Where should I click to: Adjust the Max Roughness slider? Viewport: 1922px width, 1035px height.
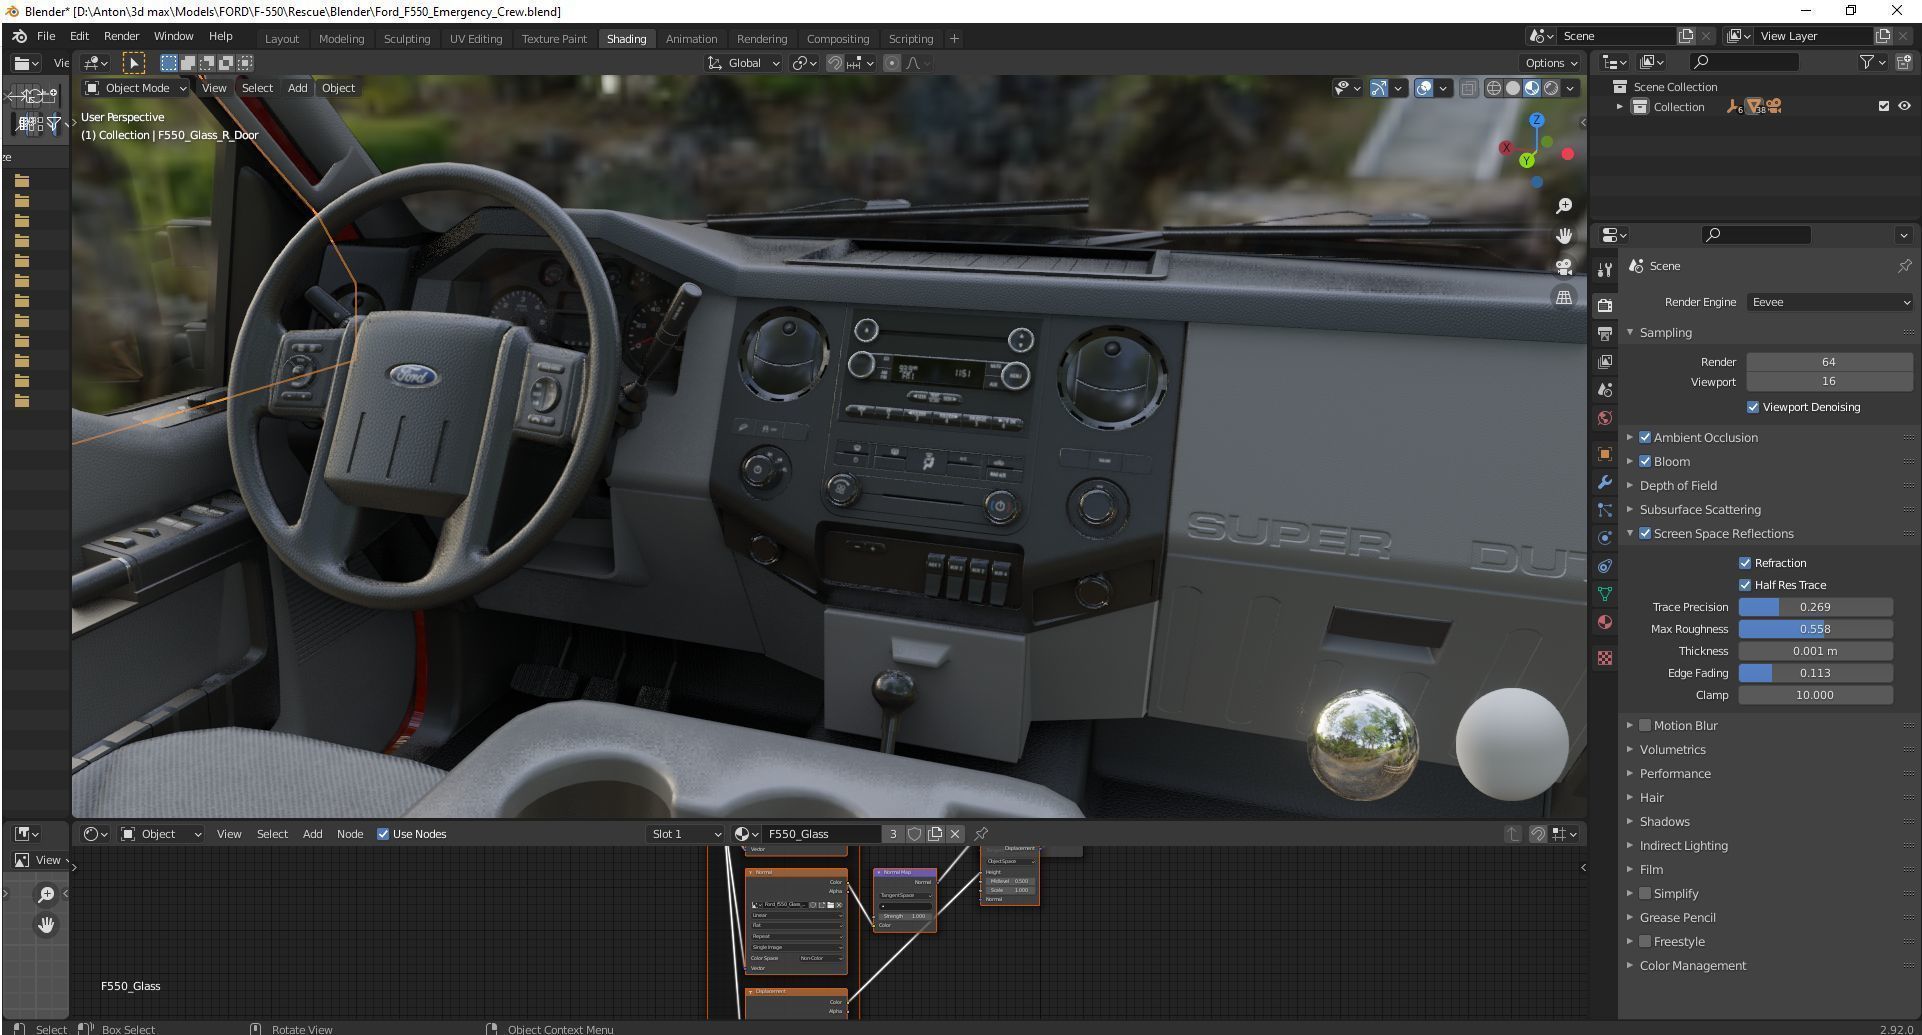point(1815,629)
